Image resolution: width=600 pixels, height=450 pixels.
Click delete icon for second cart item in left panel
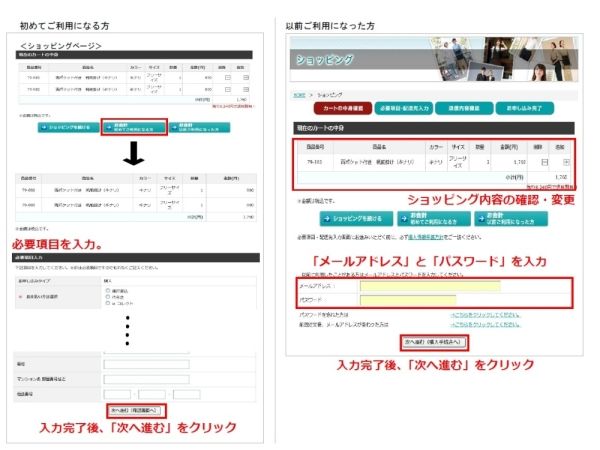tap(227, 89)
